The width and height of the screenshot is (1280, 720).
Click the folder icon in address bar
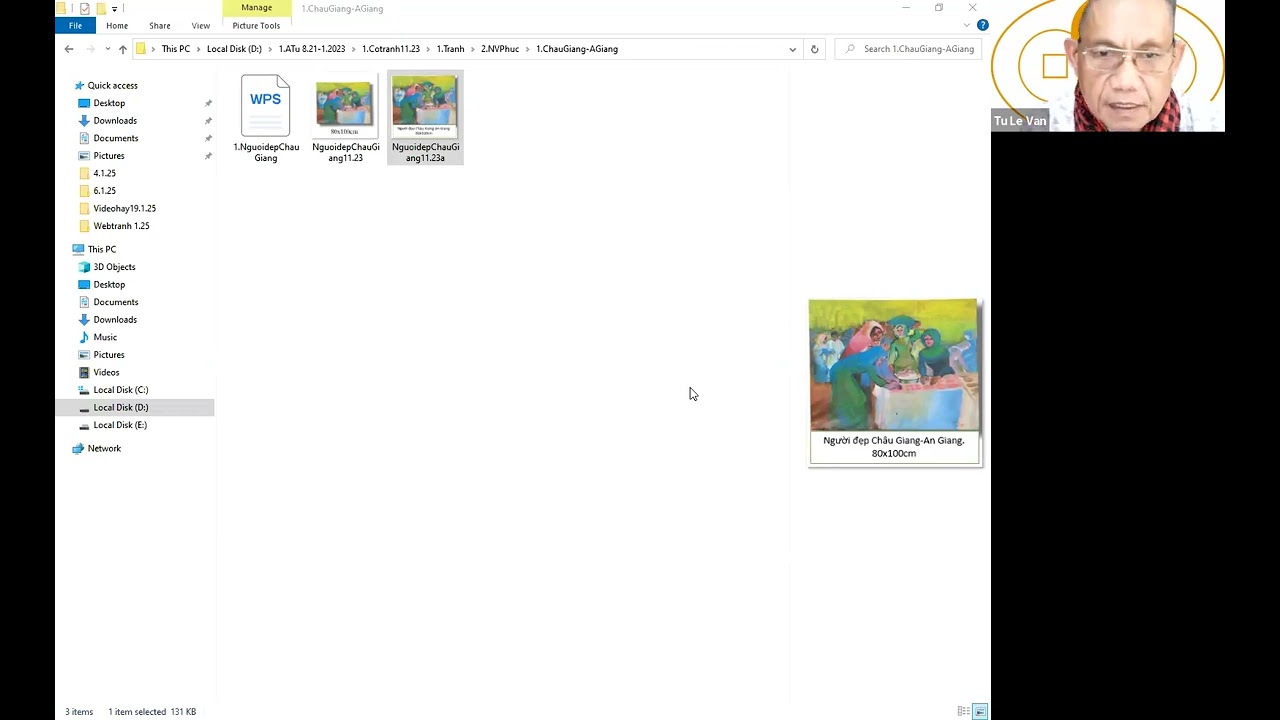pos(141,49)
